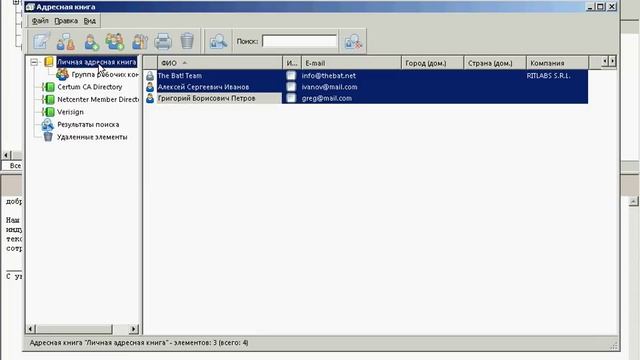640x360 pixels.
Task: Select the Личная адресная книга tree item
Action: click(x=97, y=62)
